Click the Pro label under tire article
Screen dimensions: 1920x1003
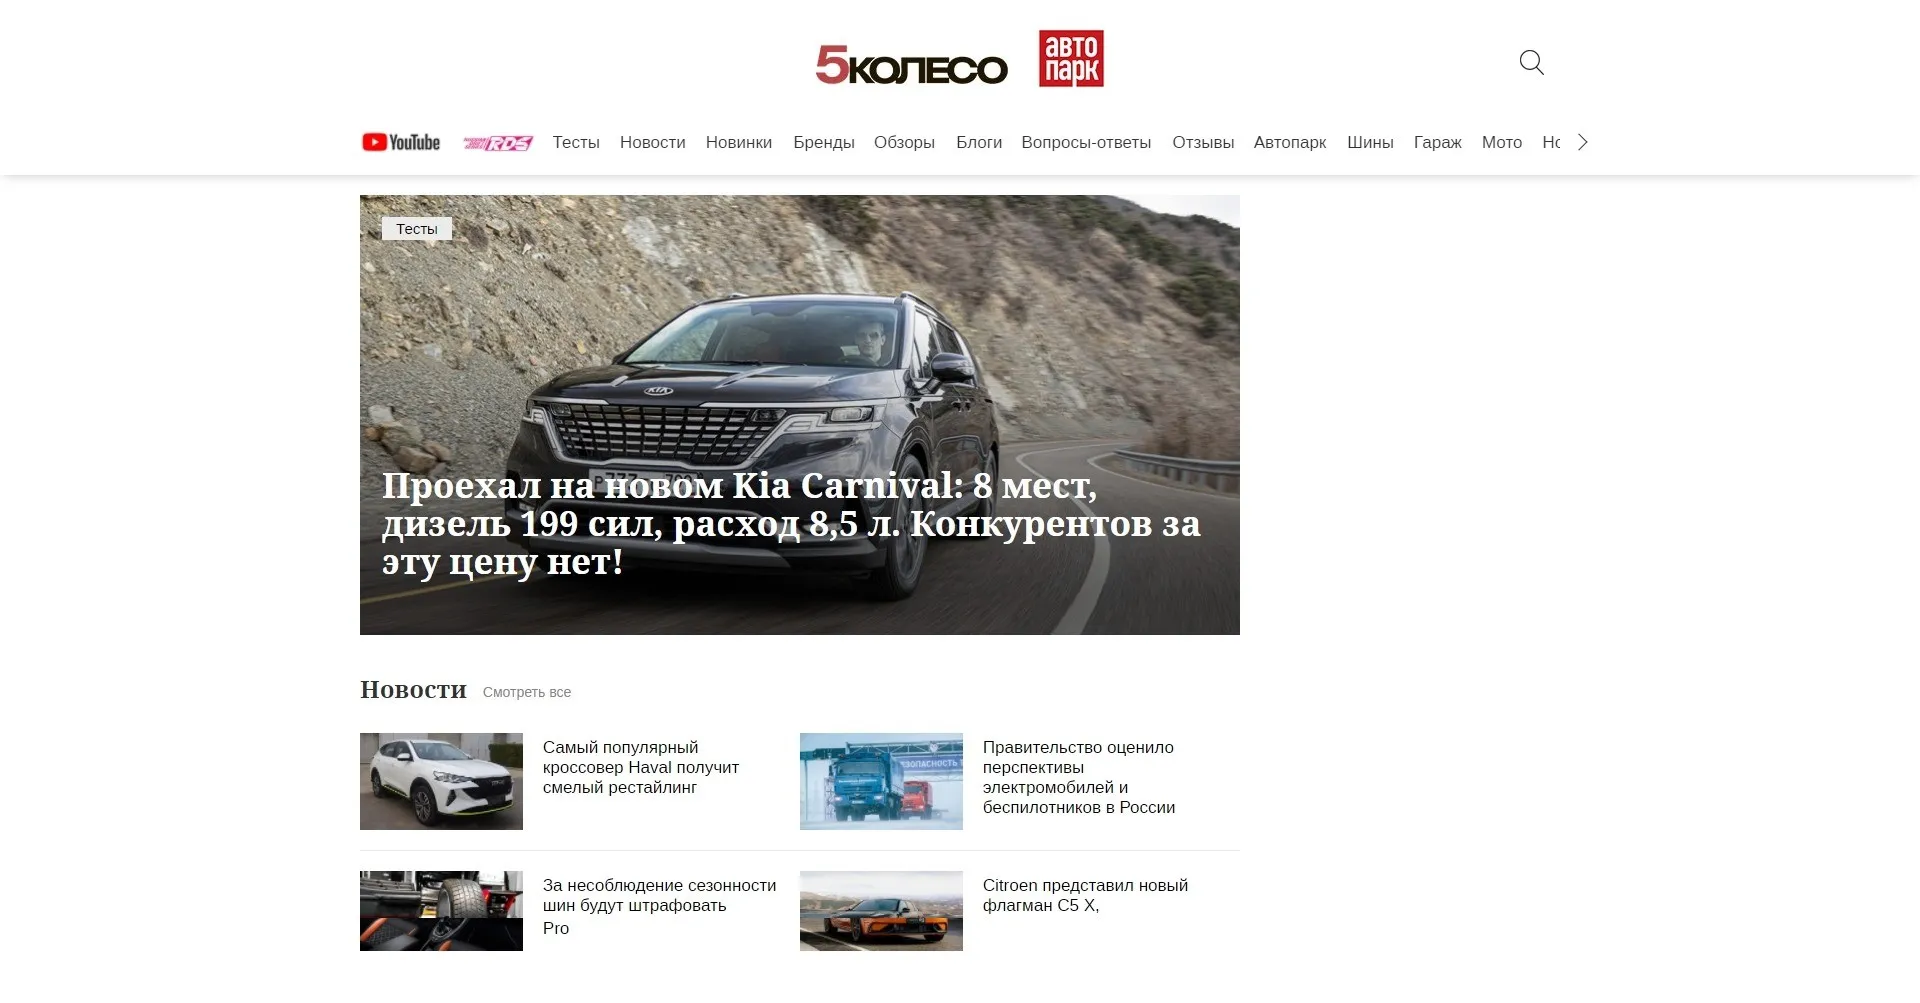[x=556, y=928]
